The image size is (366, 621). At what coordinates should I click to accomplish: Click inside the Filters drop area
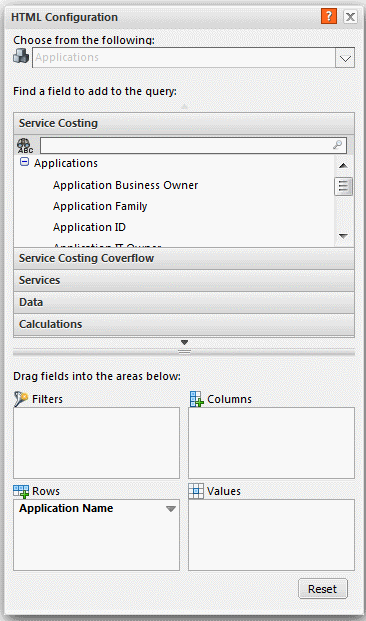pyautogui.click(x=96, y=443)
